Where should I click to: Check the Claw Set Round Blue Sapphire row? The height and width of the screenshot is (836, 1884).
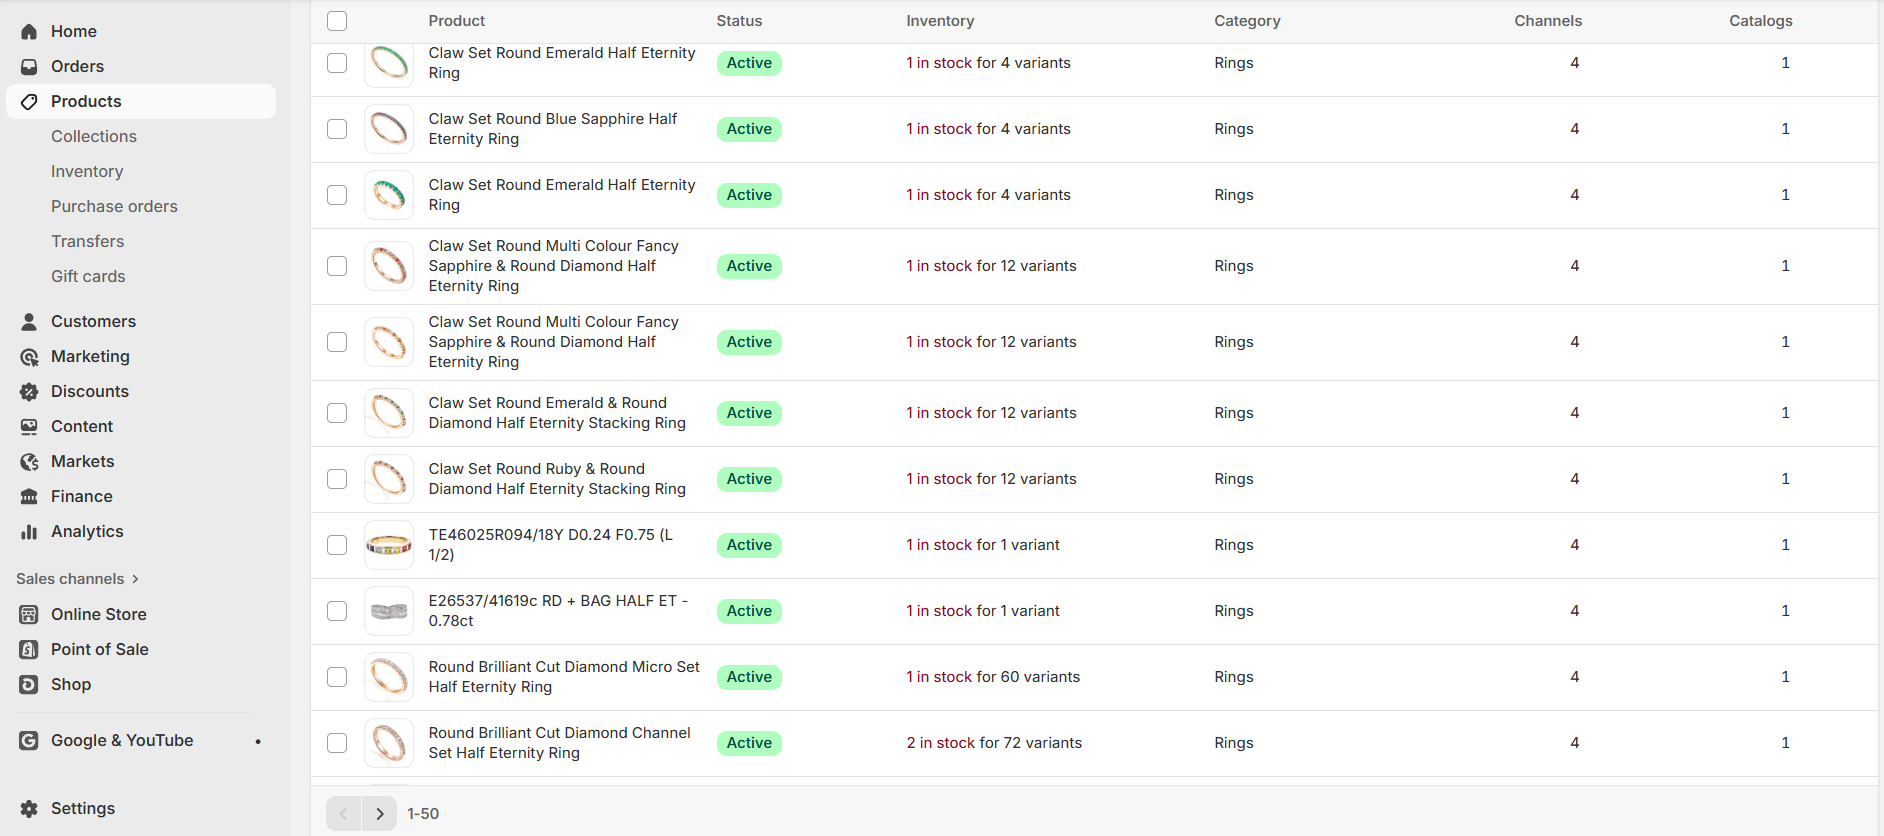pos(337,129)
